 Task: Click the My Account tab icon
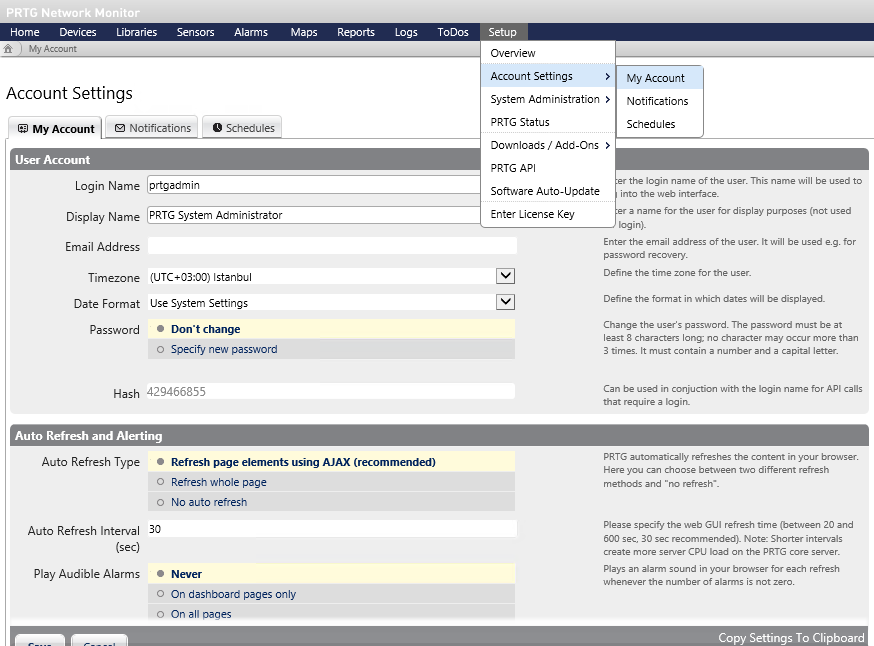[x=23, y=129]
